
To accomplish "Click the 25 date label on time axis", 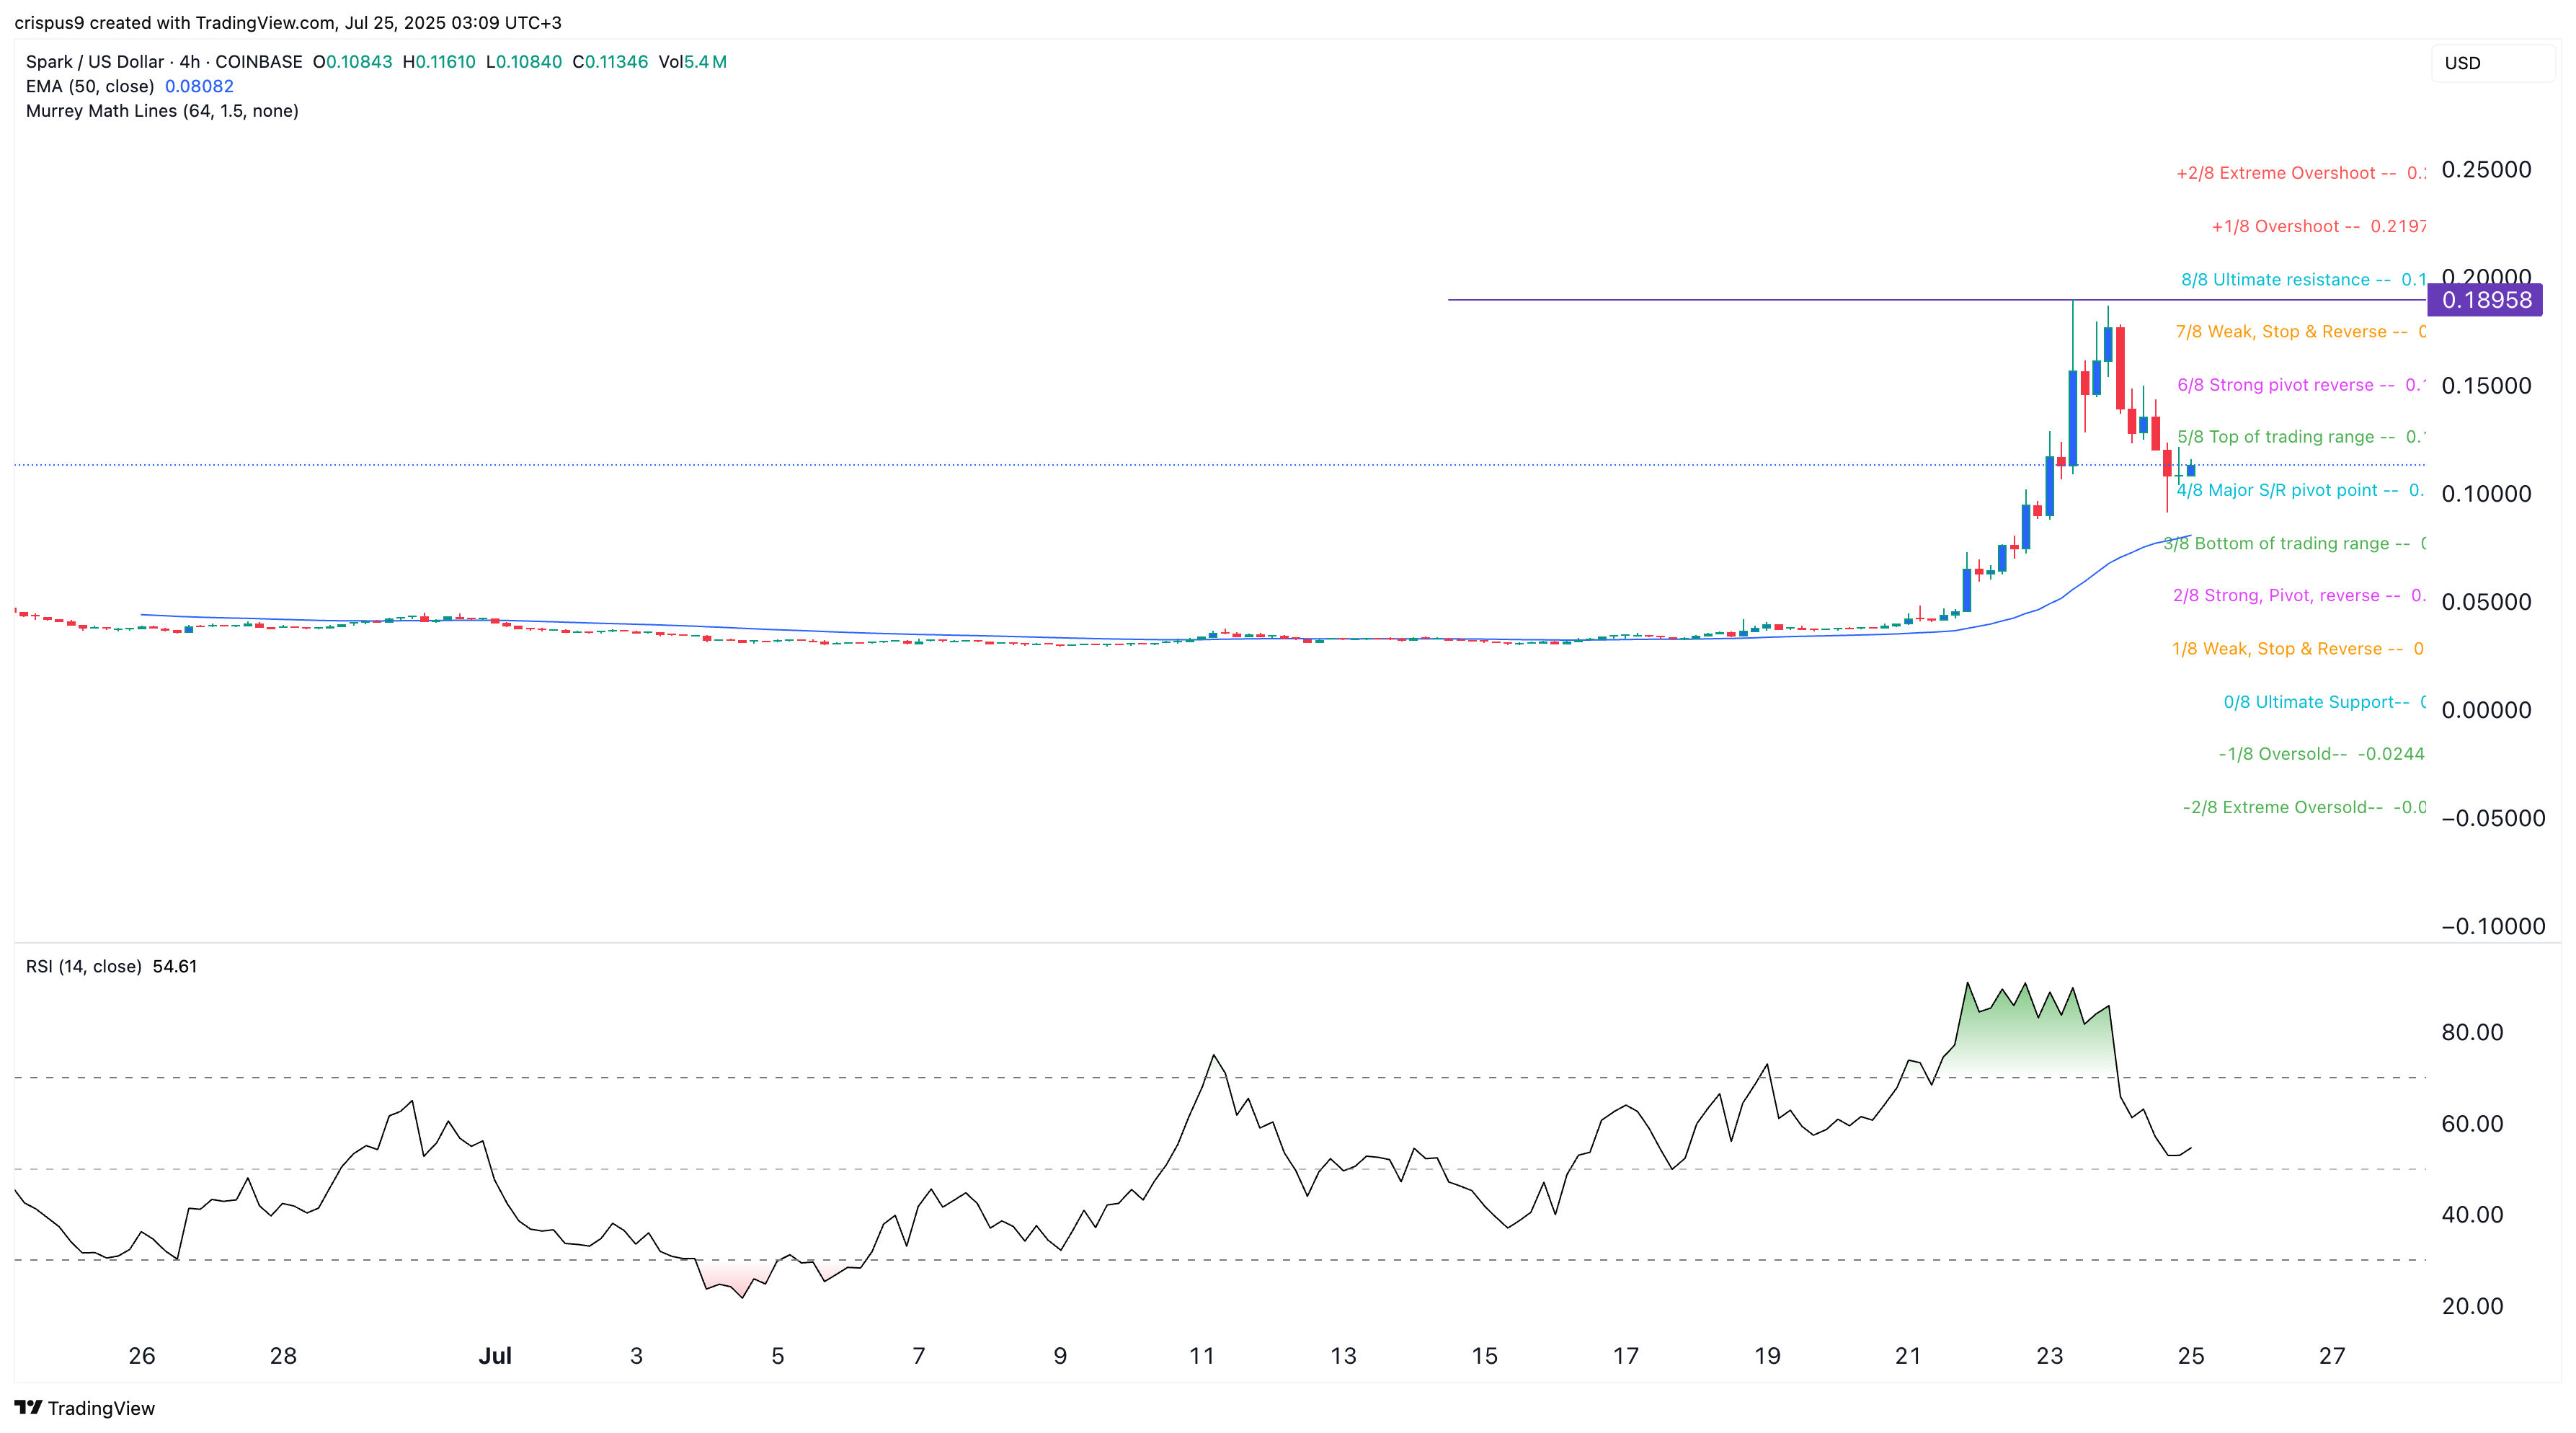I will [2191, 1356].
